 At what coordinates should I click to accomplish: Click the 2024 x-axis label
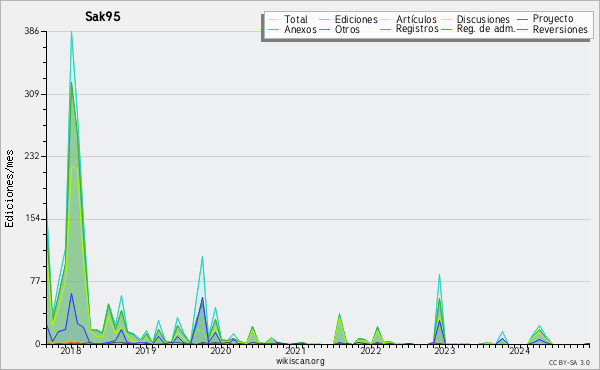click(x=520, y=350)
